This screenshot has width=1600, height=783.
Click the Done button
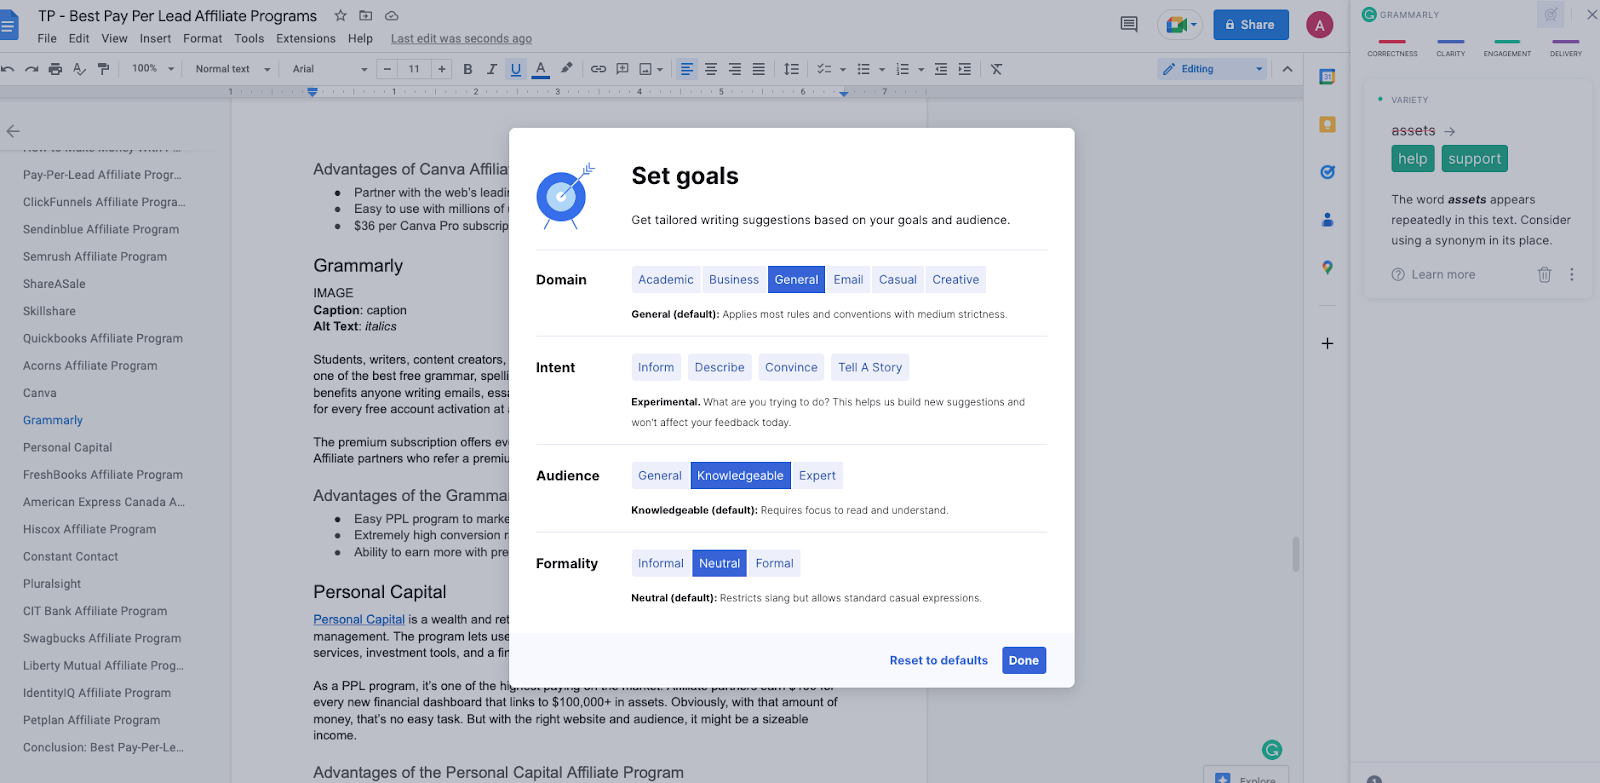coord(1024,660)
